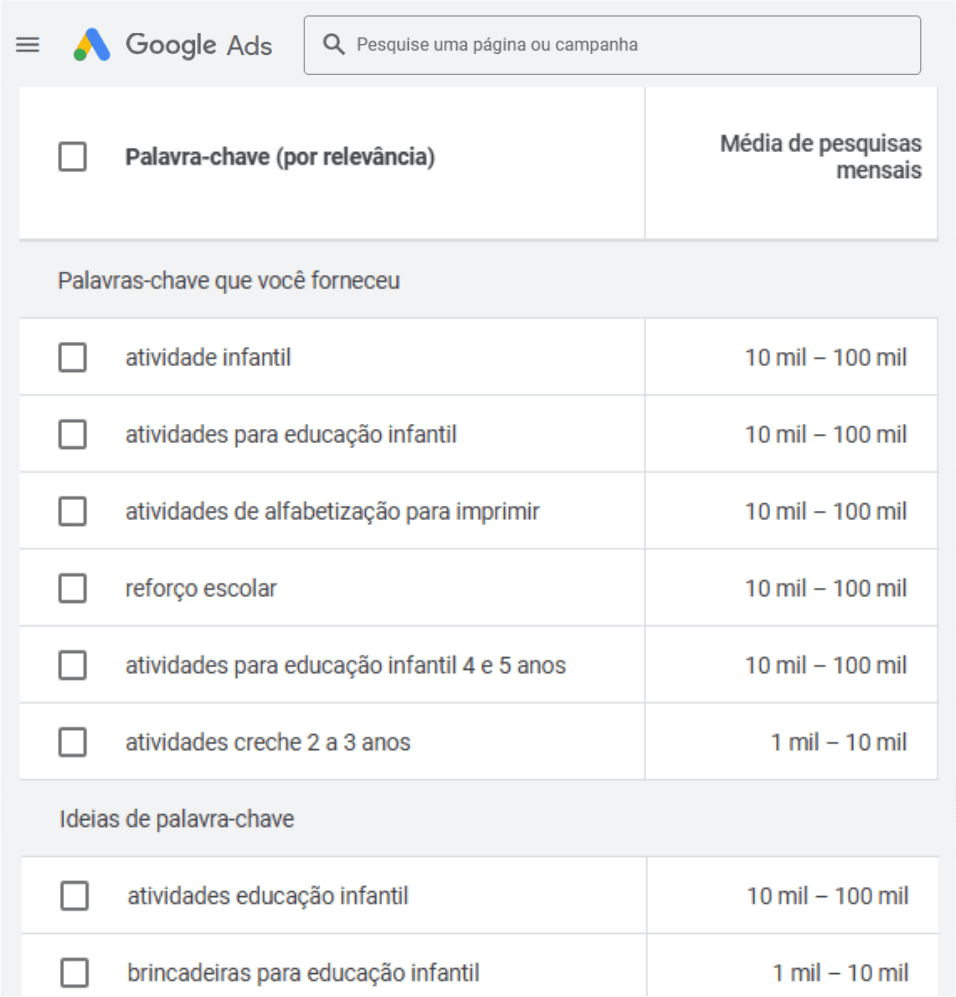
Task: Select 'atividades para educação infantil' checkbox
Action: point(73,434)
